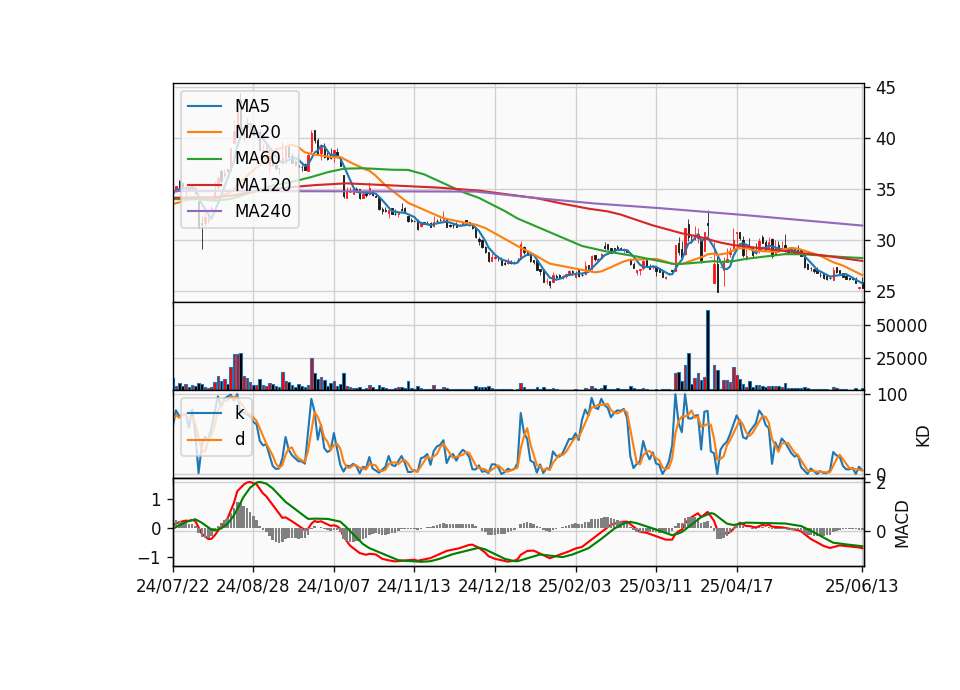Click the MA60 legend label
This screenshot has height=690, width=960.
tap(258, 158)
